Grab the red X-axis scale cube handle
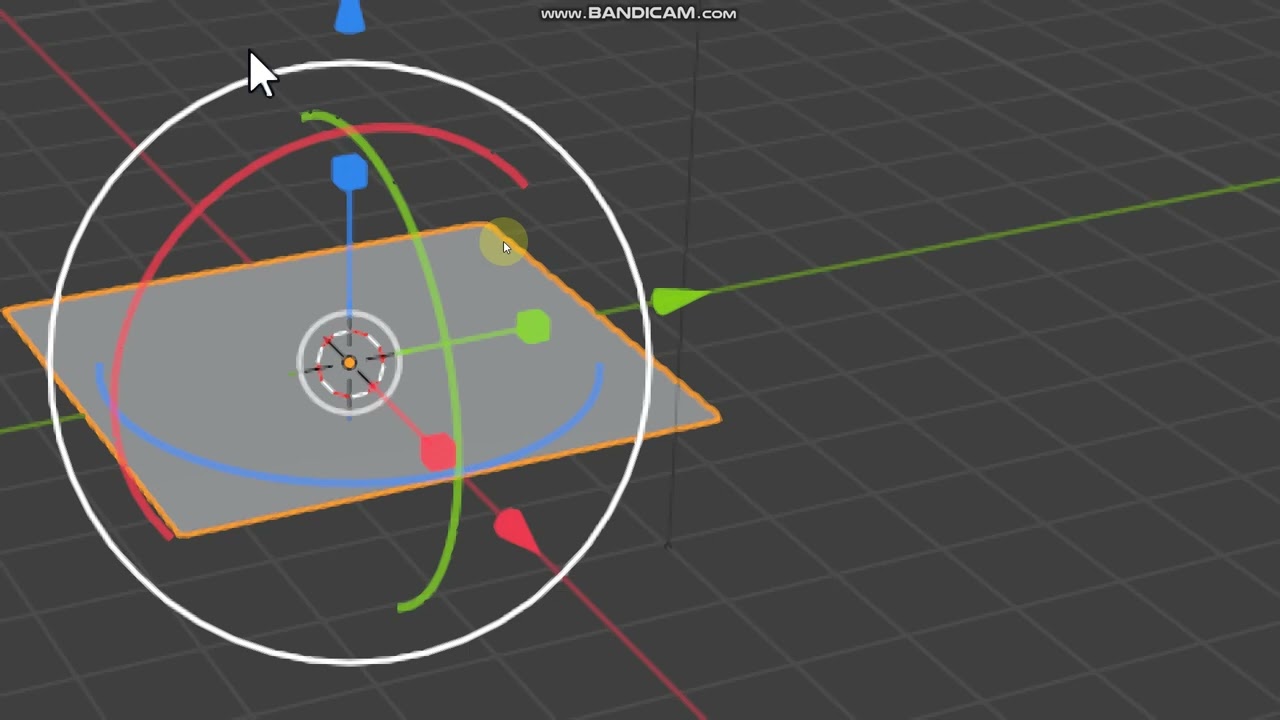Viewport: 1280px width, 720px height. (x=438, y=453)
